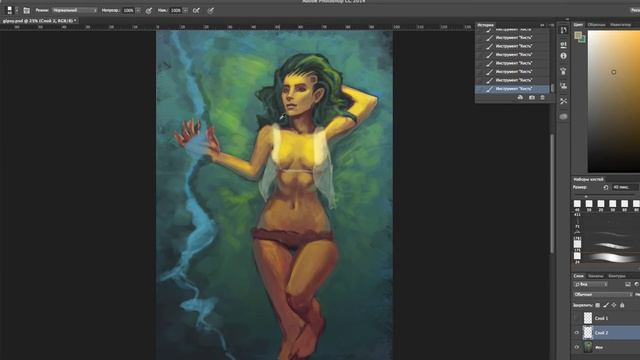This screenshot has height=360, width=640.
Task: Click the brush size value field
Action: (x=624, y=187)
